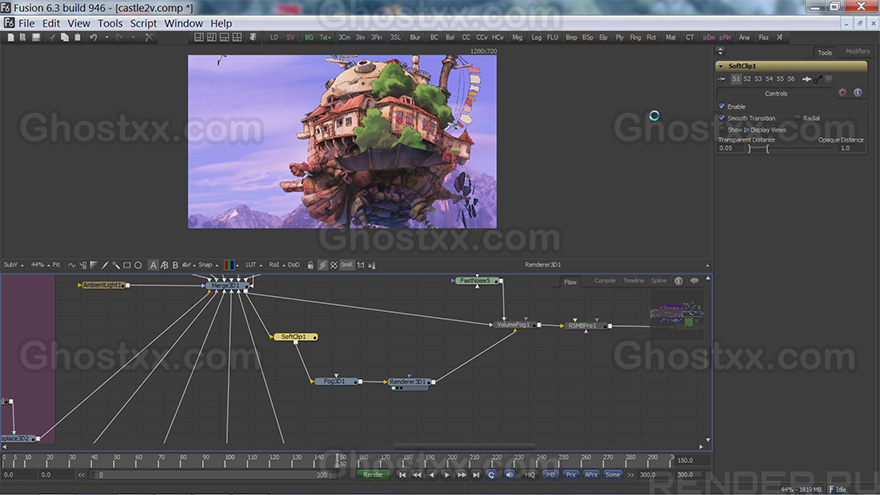Collapse the SoftClip1 tool header triangle
This screenshot has width=880, height=495.
pyautogui.click(x=721, y=66)
